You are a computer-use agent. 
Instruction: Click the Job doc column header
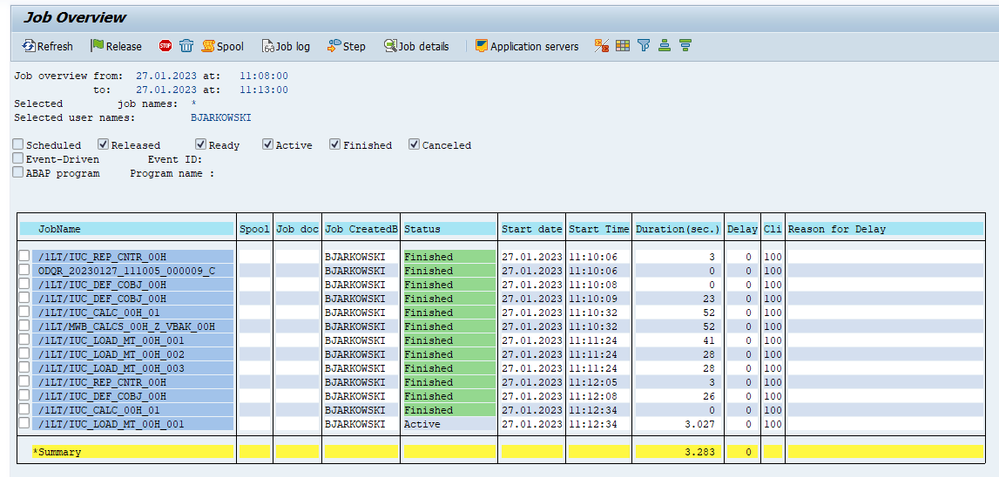pos(298,229)
